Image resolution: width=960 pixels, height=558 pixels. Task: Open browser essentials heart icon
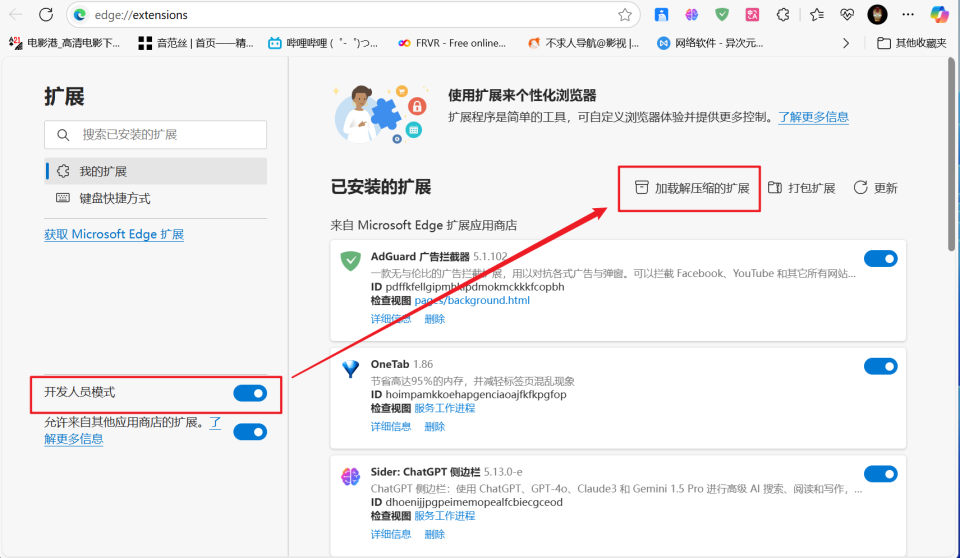click(847, 14)
